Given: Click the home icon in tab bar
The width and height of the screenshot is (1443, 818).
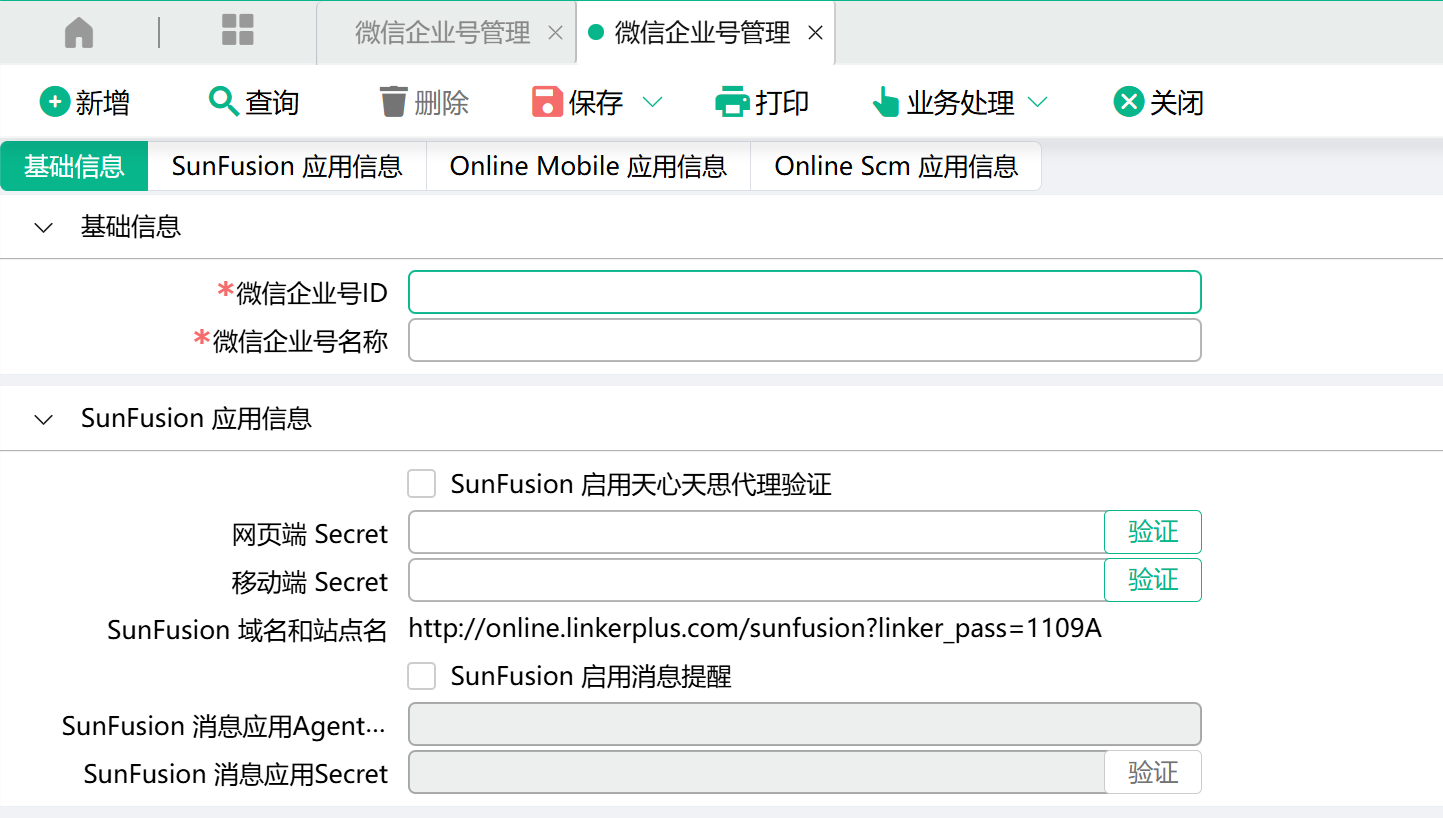Looking at the screenshot, I should click(79, 33).
